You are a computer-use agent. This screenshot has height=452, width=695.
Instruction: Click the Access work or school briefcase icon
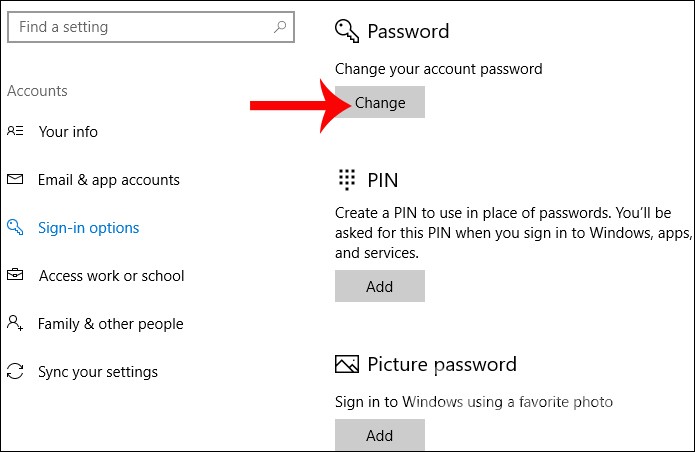tap(15, 275)
